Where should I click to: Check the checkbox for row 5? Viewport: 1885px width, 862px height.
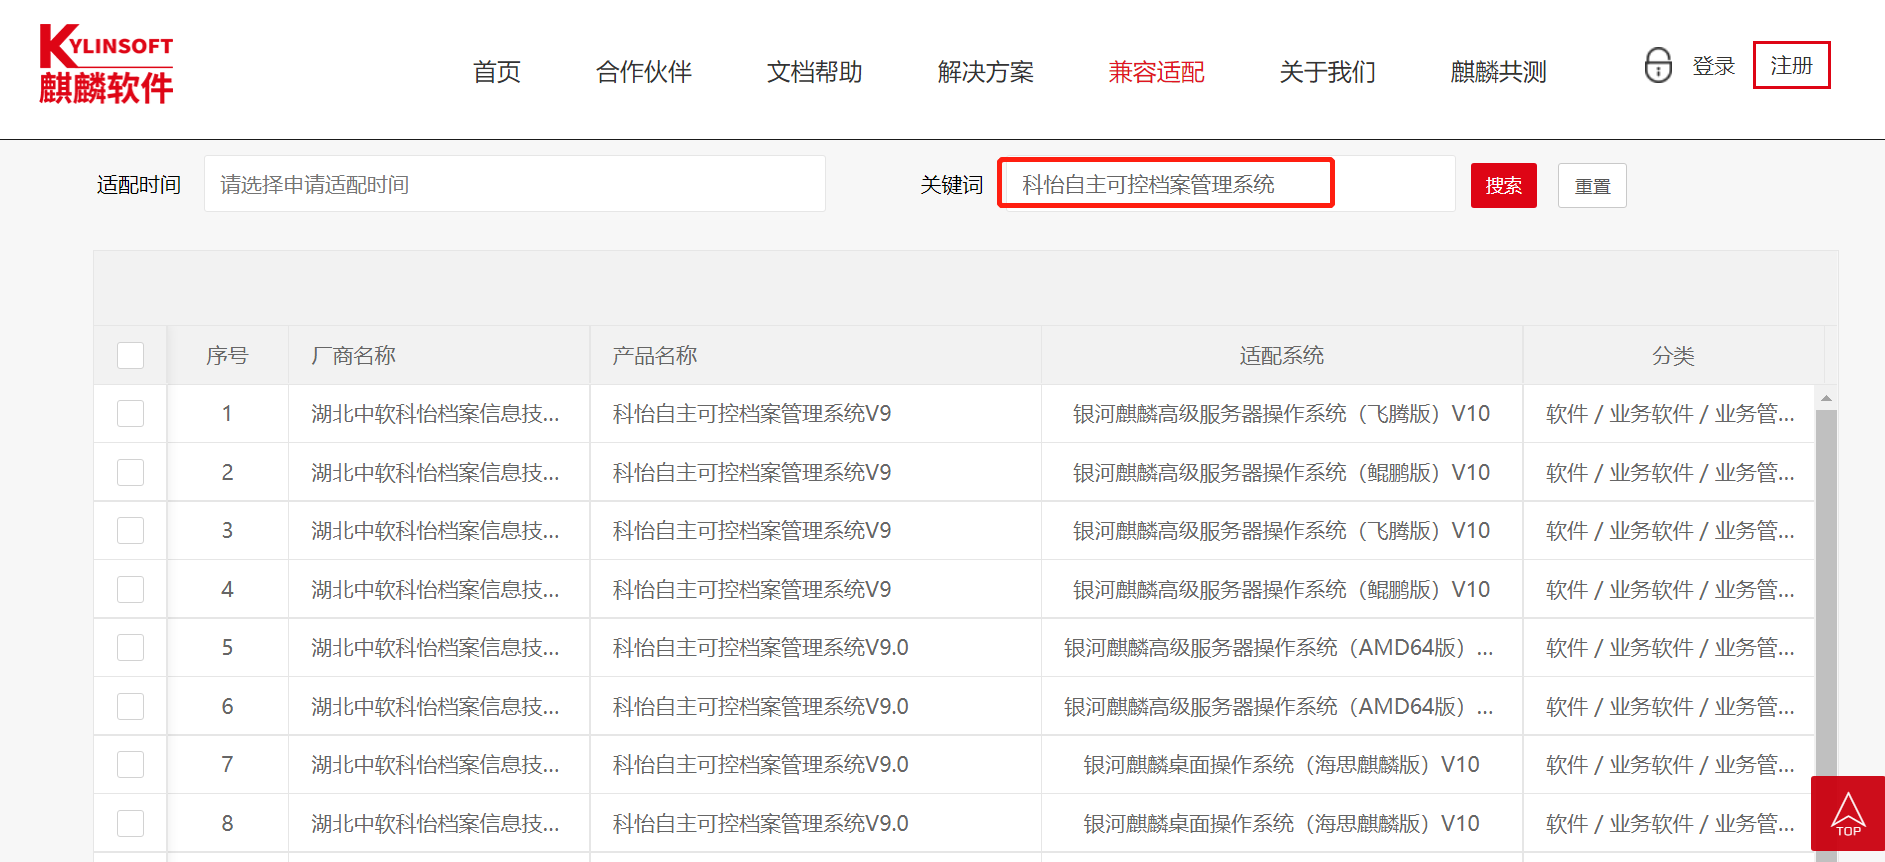click(131, 647)
